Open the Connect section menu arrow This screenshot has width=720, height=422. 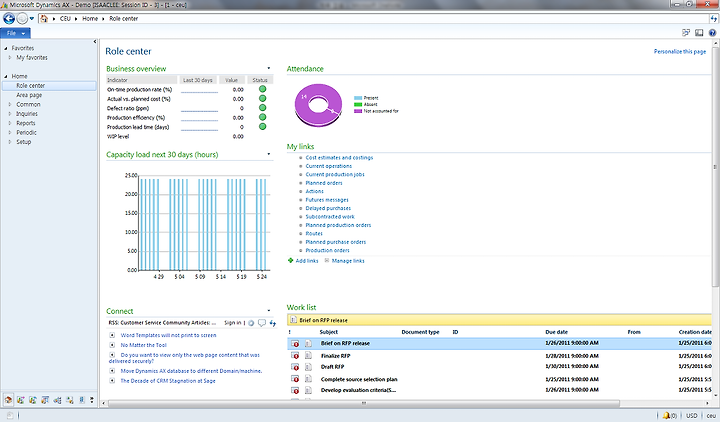(x=269, y=310)
